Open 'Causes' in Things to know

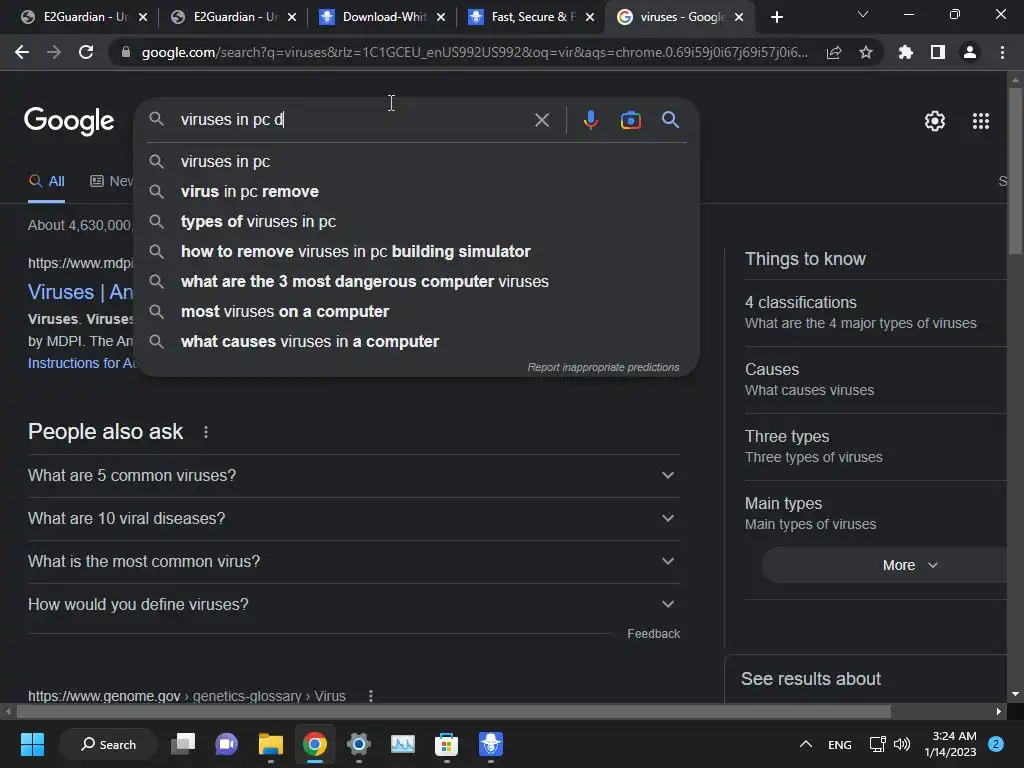tap(875, 379)
